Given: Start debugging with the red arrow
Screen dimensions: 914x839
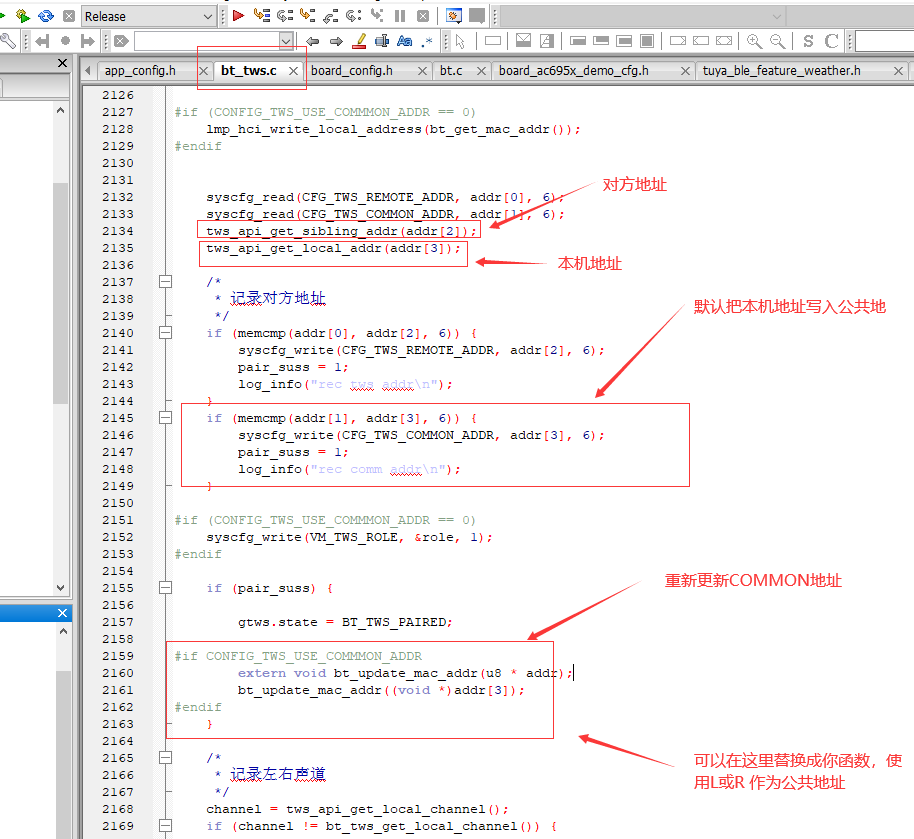Looking at the screenshot, I should [x=238, y=16].
